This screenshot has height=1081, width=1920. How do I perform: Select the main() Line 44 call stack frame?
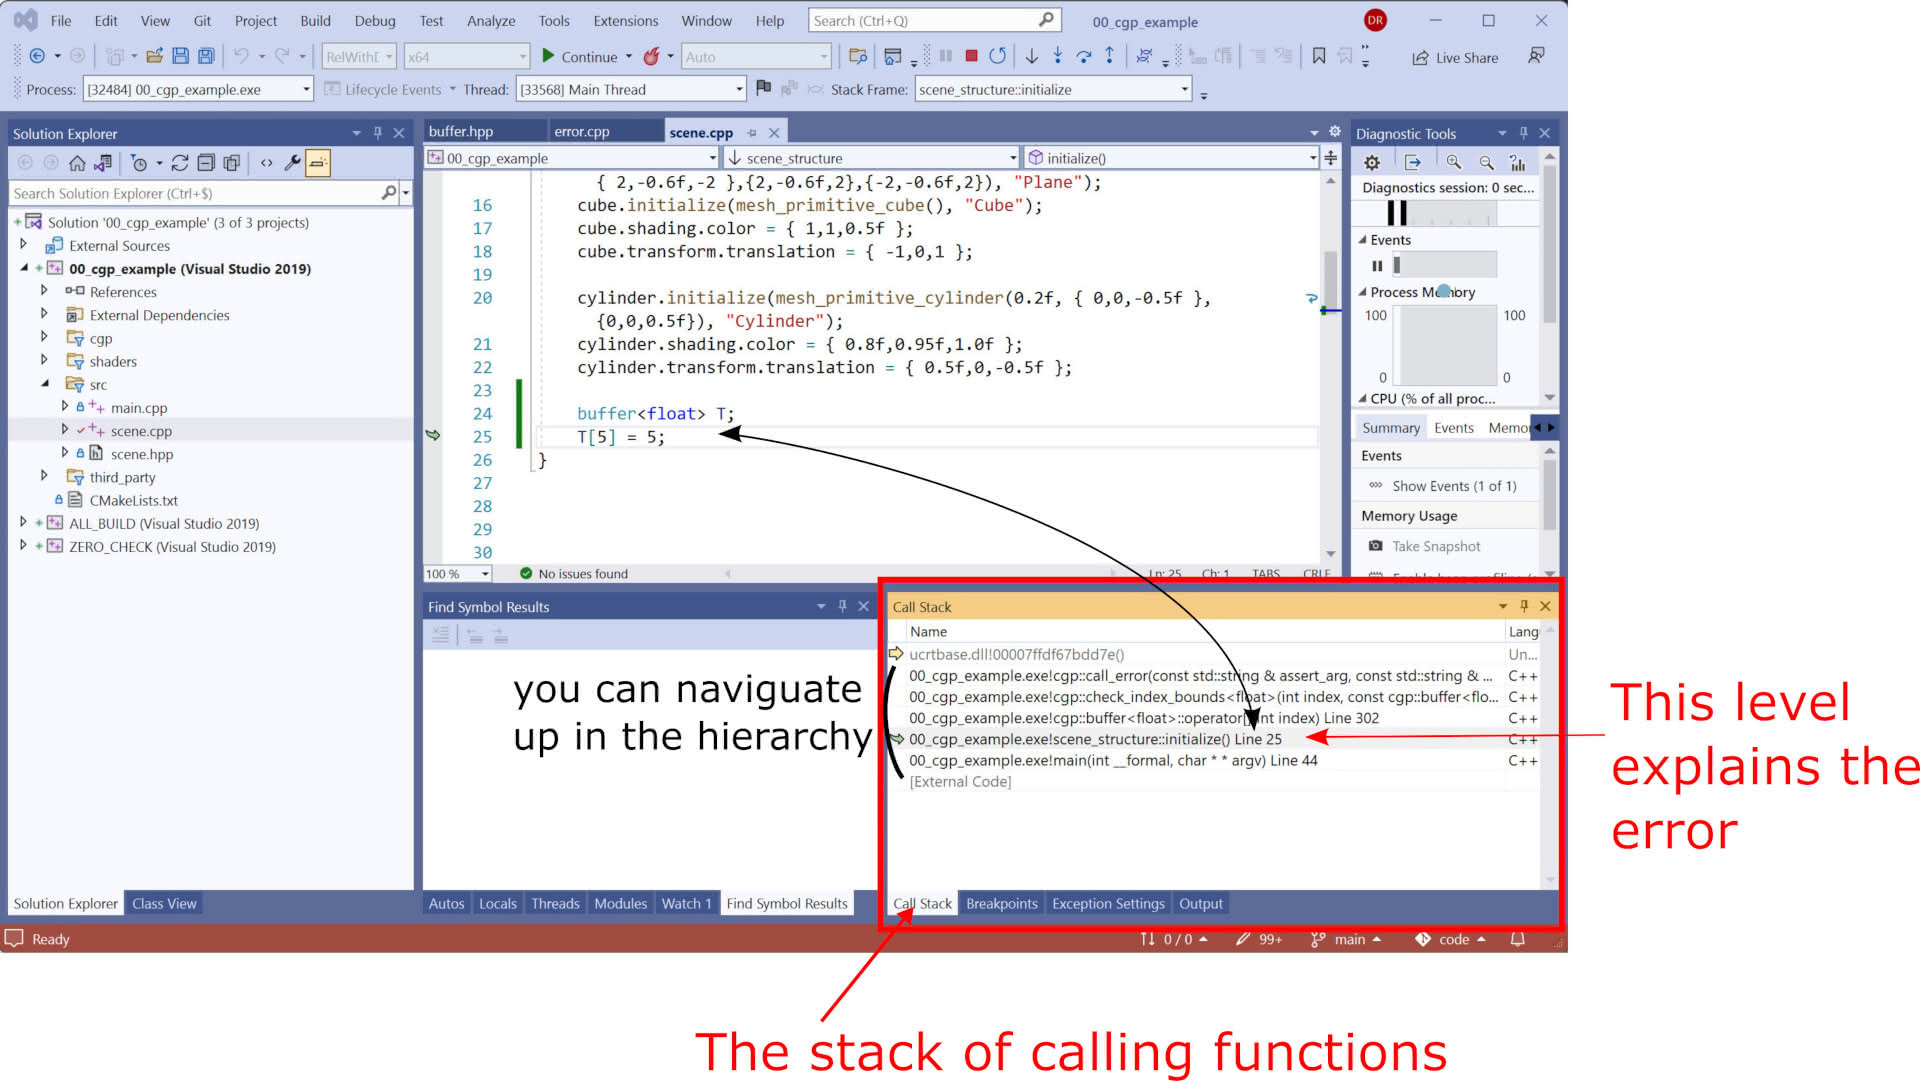click(1113, 761)
